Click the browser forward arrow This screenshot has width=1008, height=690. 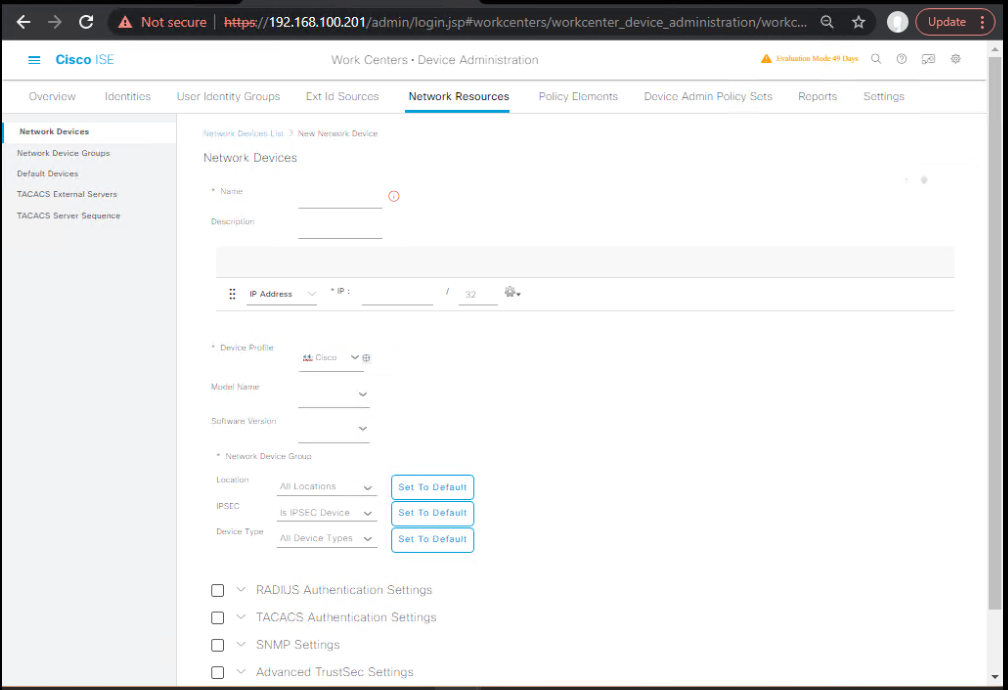coord(55,22)
